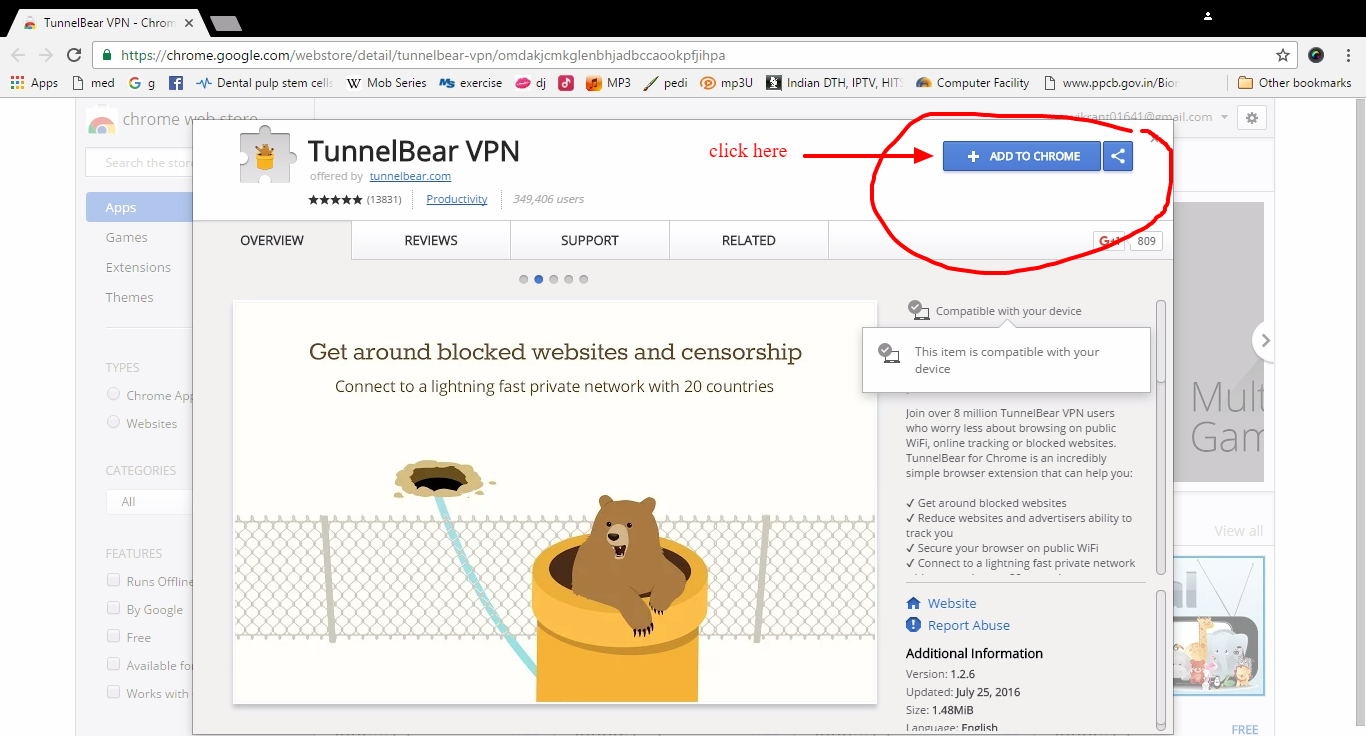Open the music-note bookmark icon after 'dj'

tap(566, 83)
